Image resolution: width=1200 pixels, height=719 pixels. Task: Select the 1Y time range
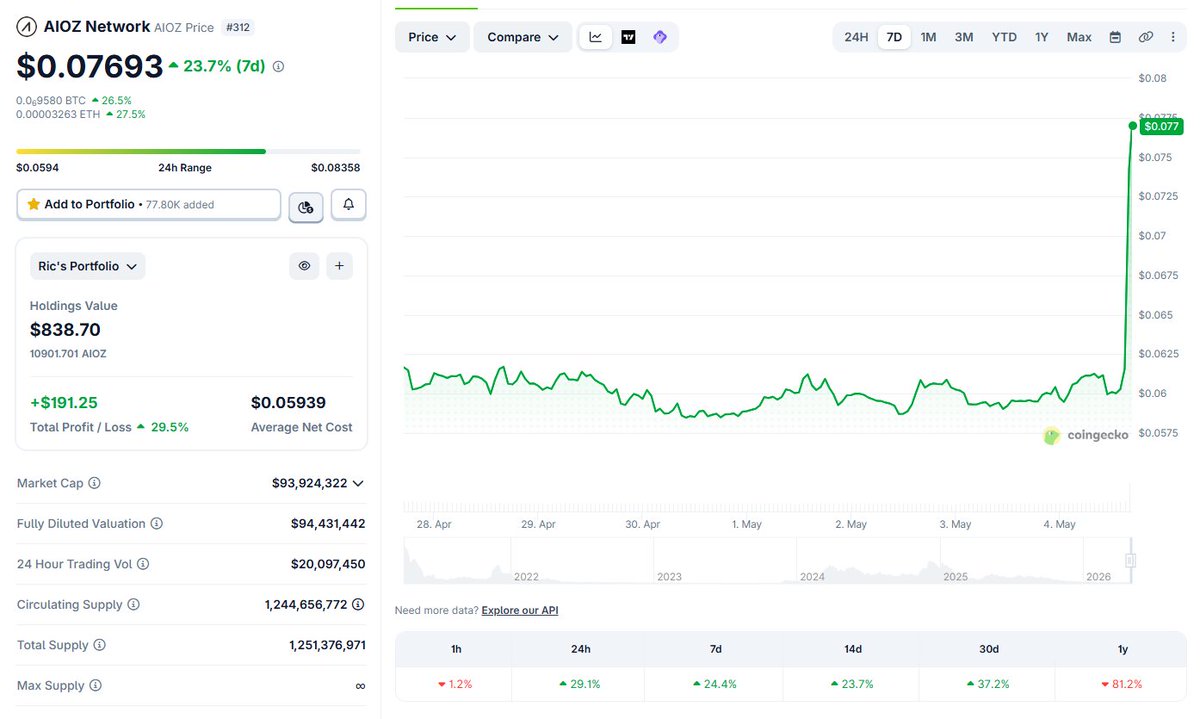tap(1042, 37)
